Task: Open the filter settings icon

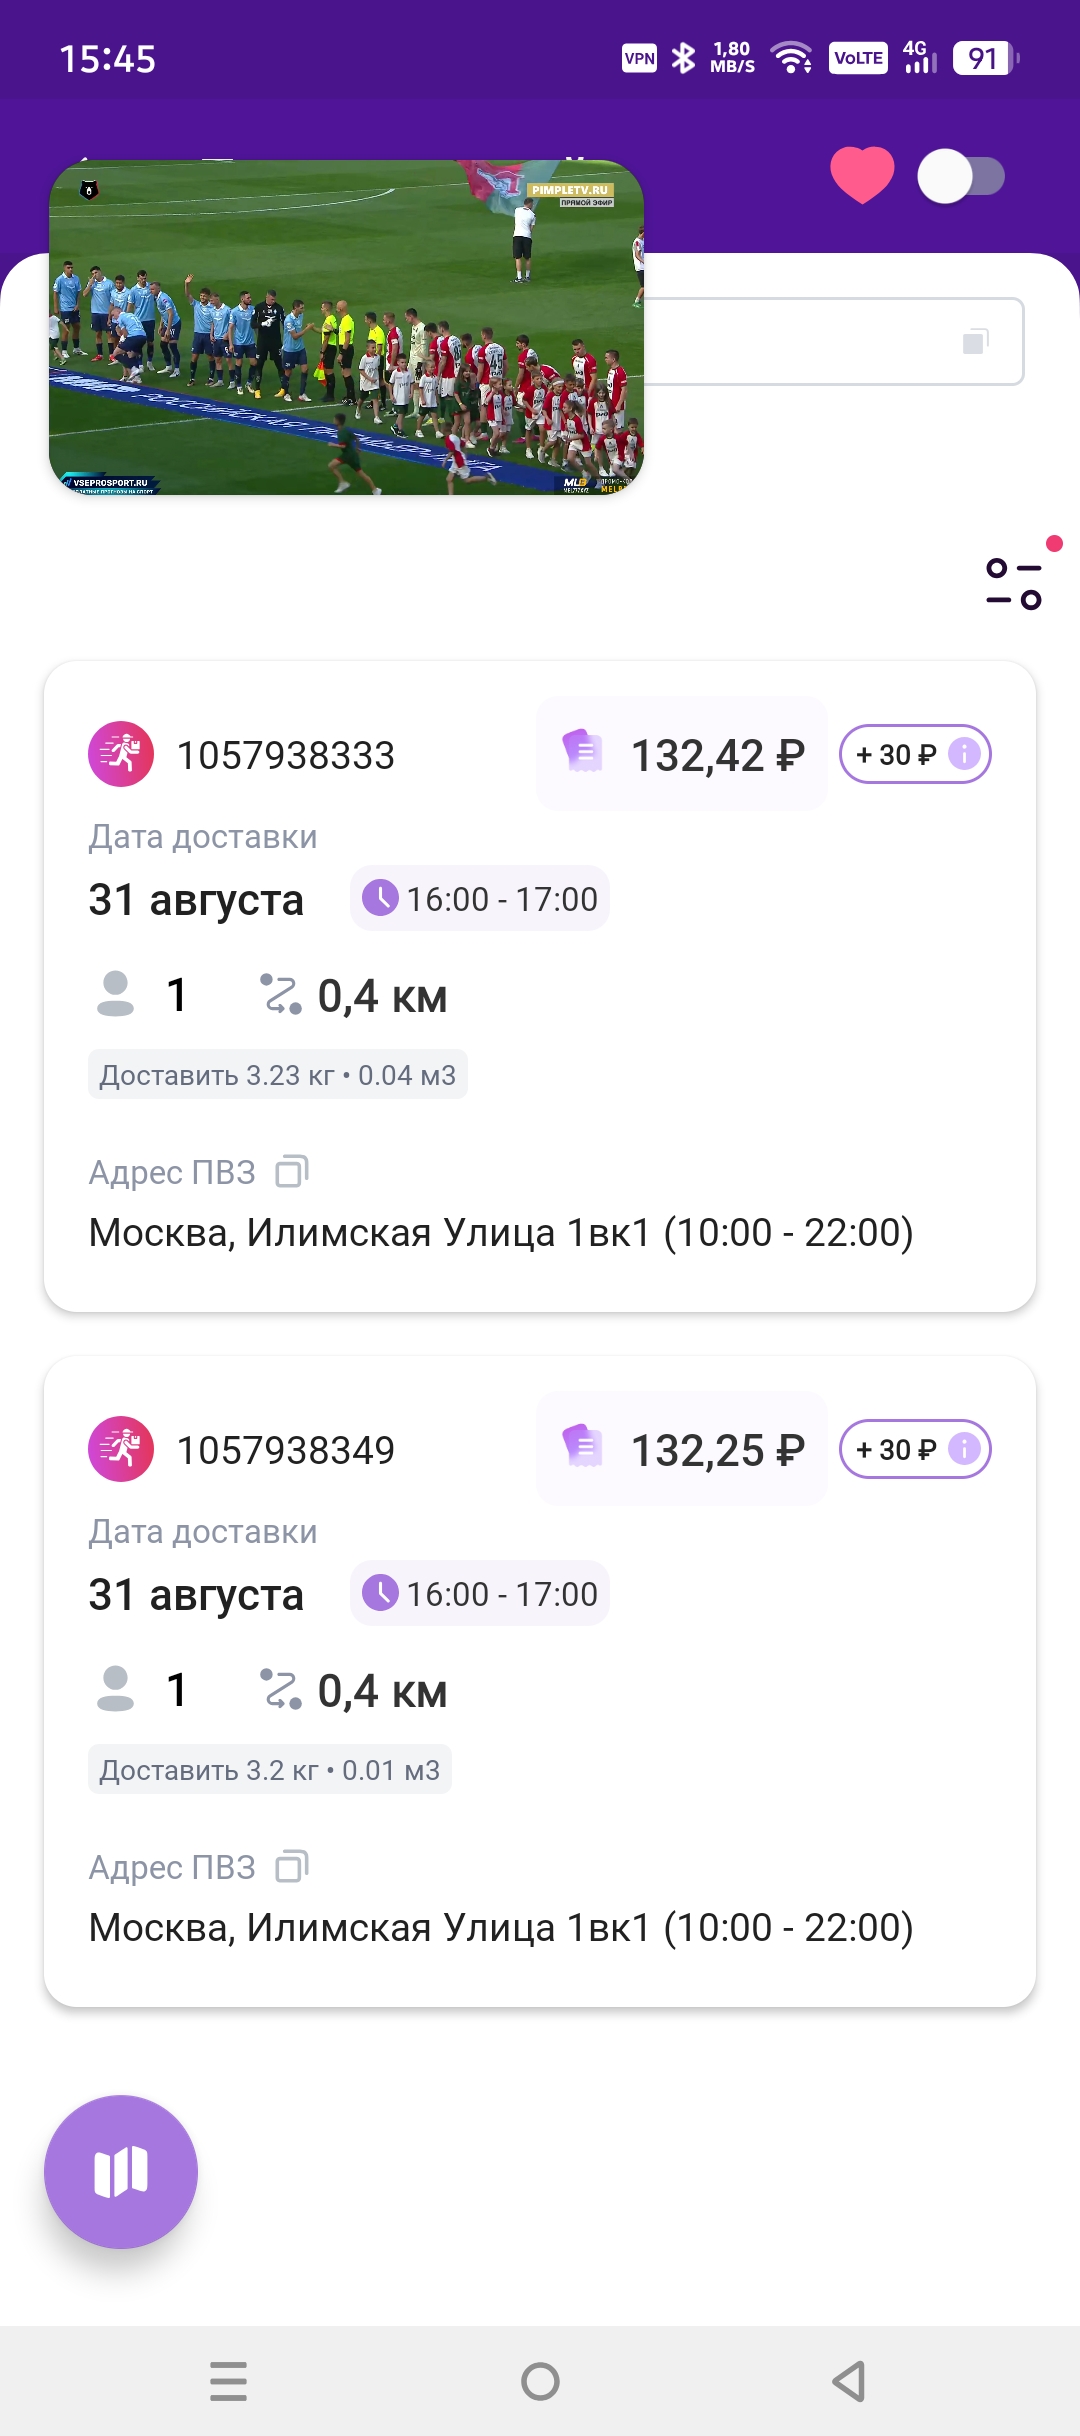Action: click(x=1014, y=583)
